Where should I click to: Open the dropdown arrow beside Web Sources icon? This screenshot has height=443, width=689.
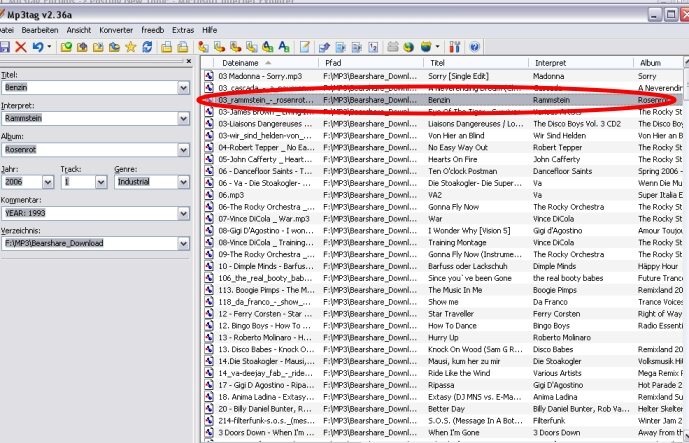(x=437, y=47)
